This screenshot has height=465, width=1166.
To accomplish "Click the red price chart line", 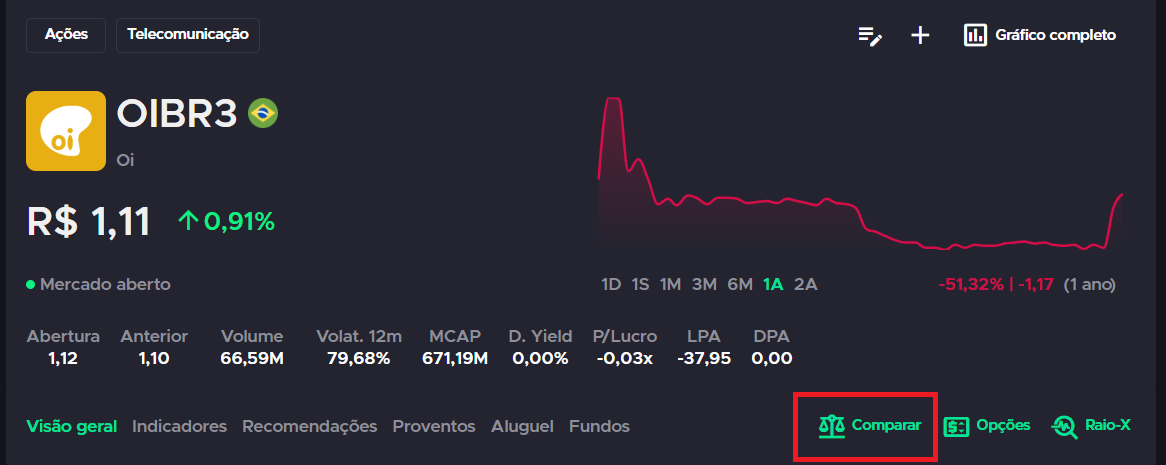I will point(860,173).
